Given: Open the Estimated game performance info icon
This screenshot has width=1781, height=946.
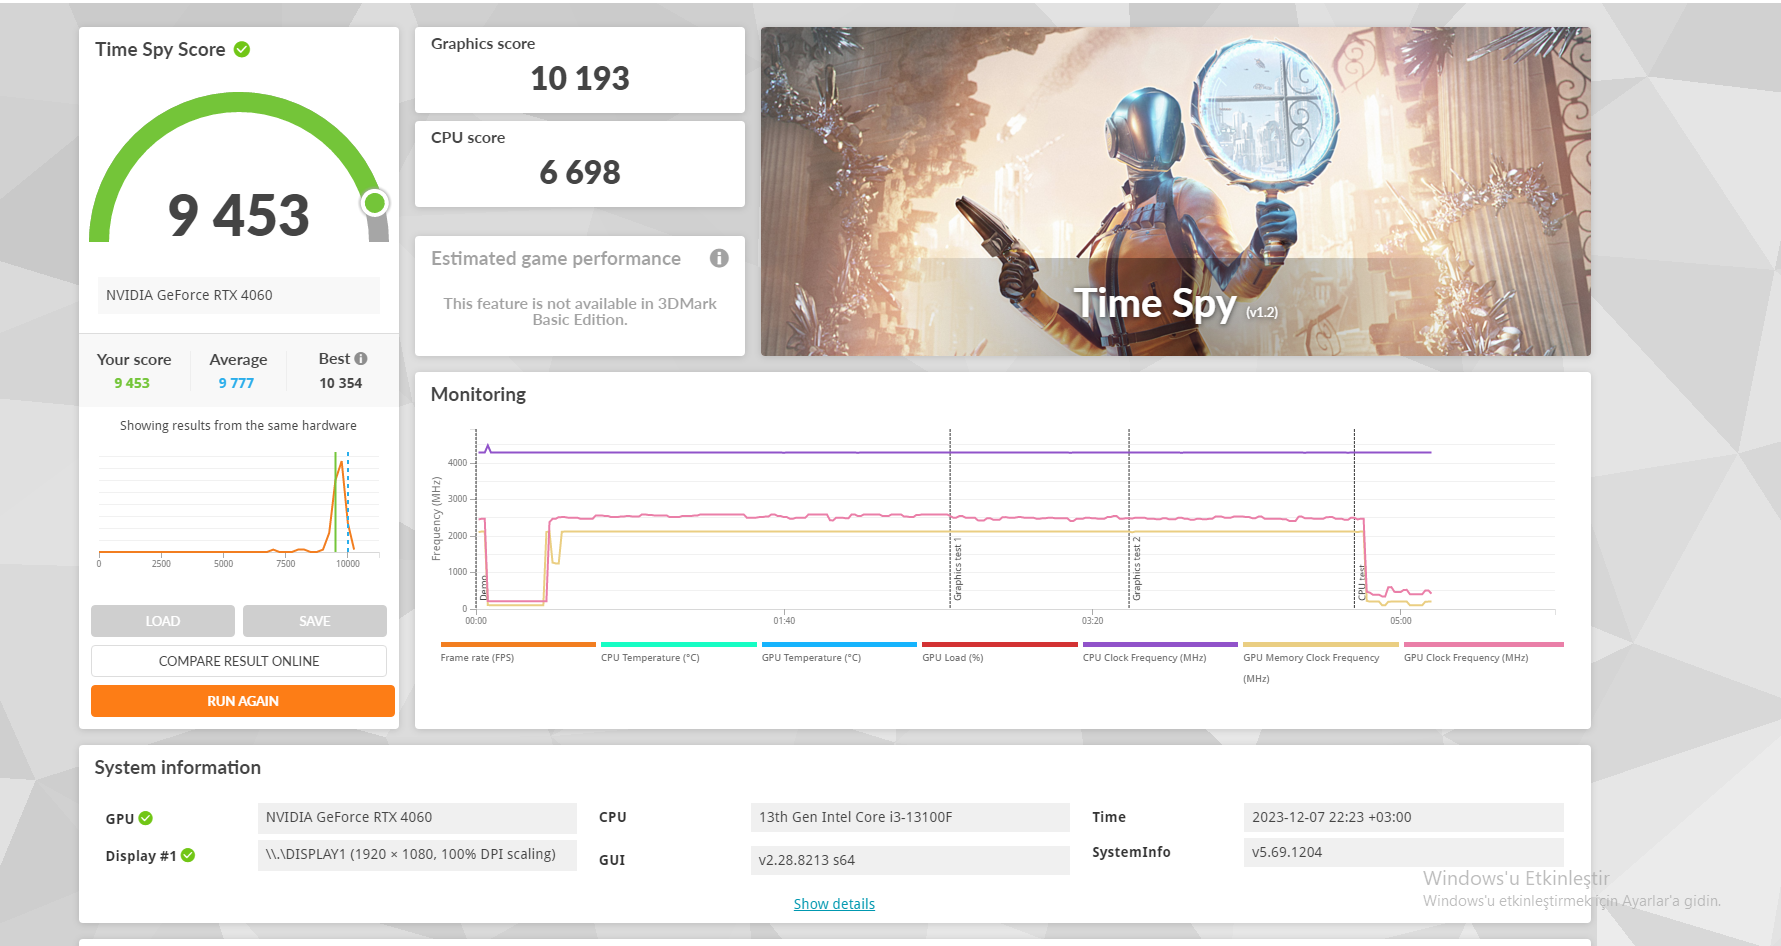Looking at the screenshot, I should point(719,258).
